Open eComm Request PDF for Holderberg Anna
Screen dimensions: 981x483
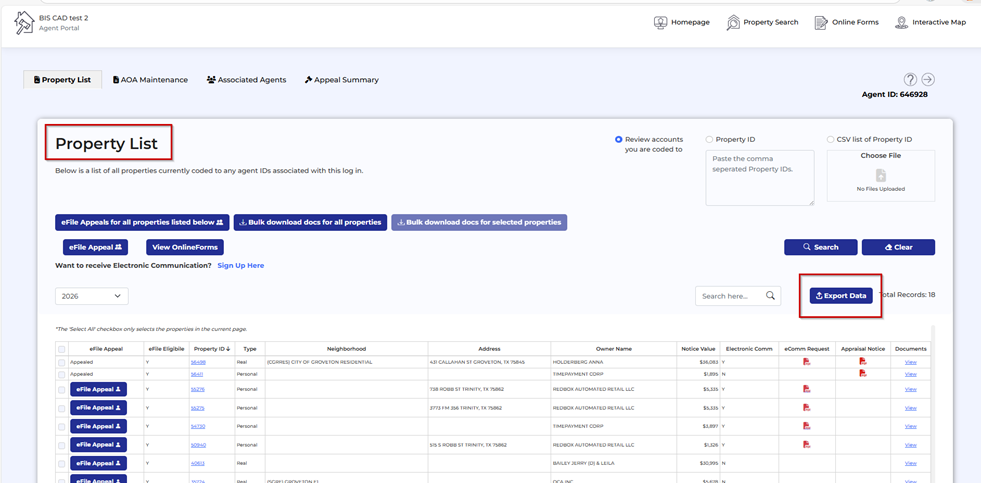click(x=806, y=362)
